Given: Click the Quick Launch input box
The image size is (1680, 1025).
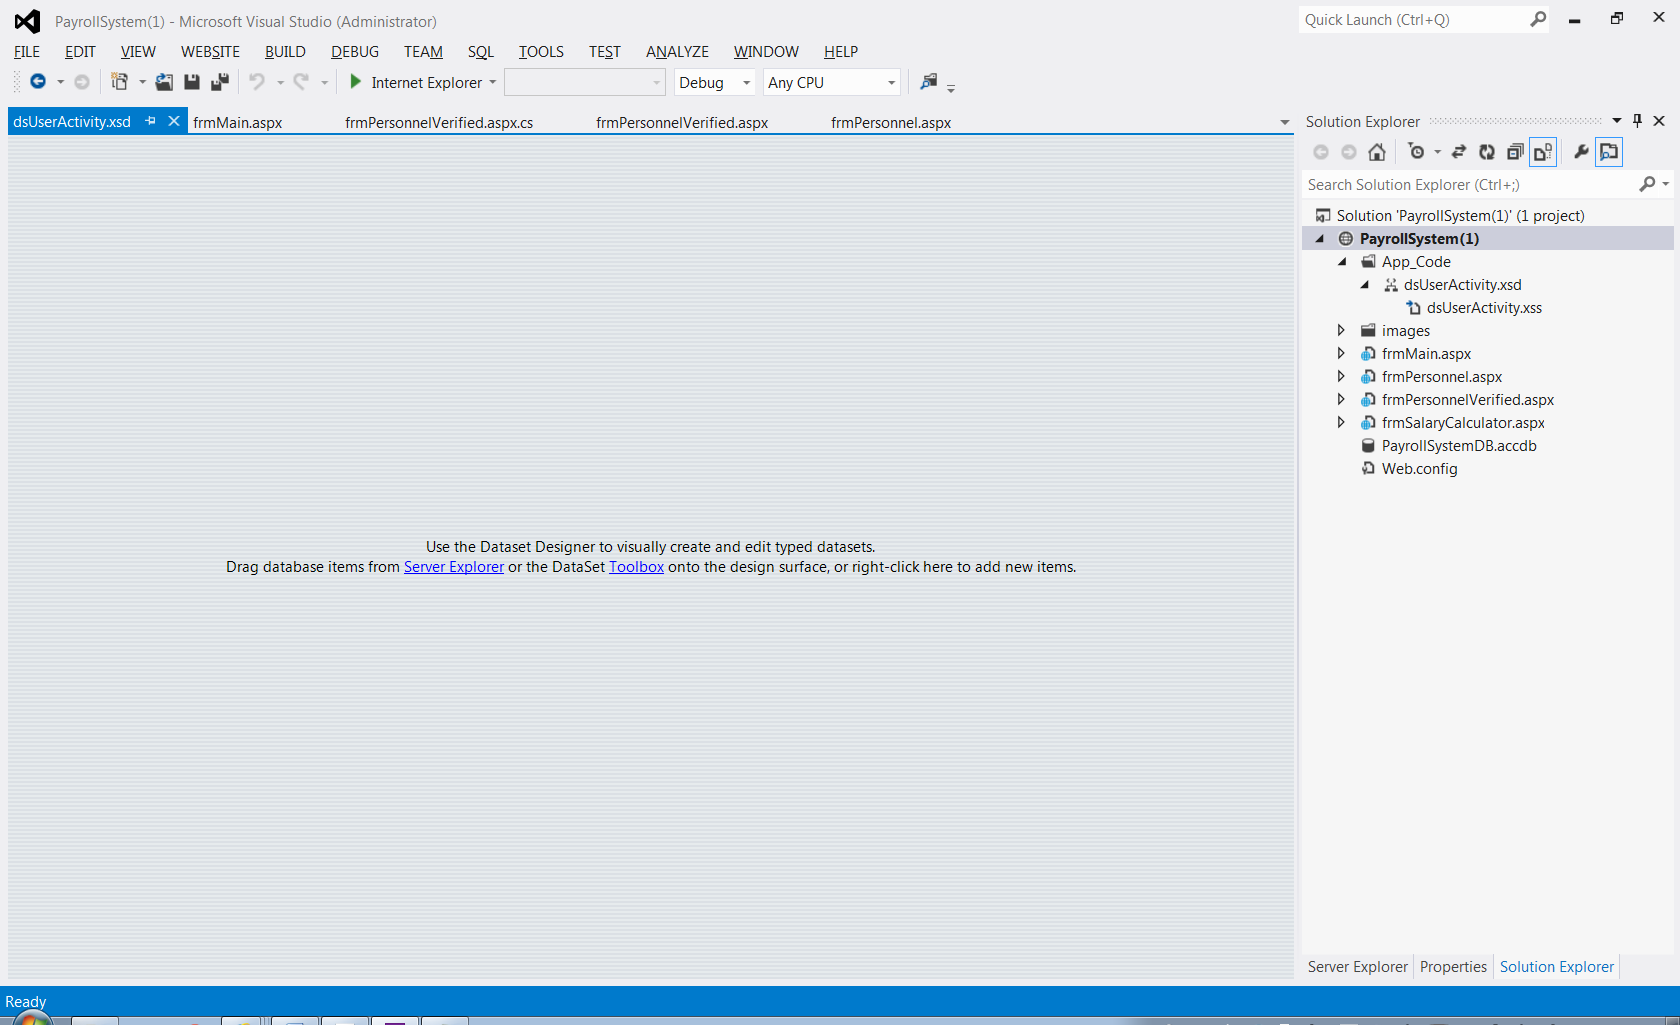Looking at the screenshot, I should point(1415,19).
